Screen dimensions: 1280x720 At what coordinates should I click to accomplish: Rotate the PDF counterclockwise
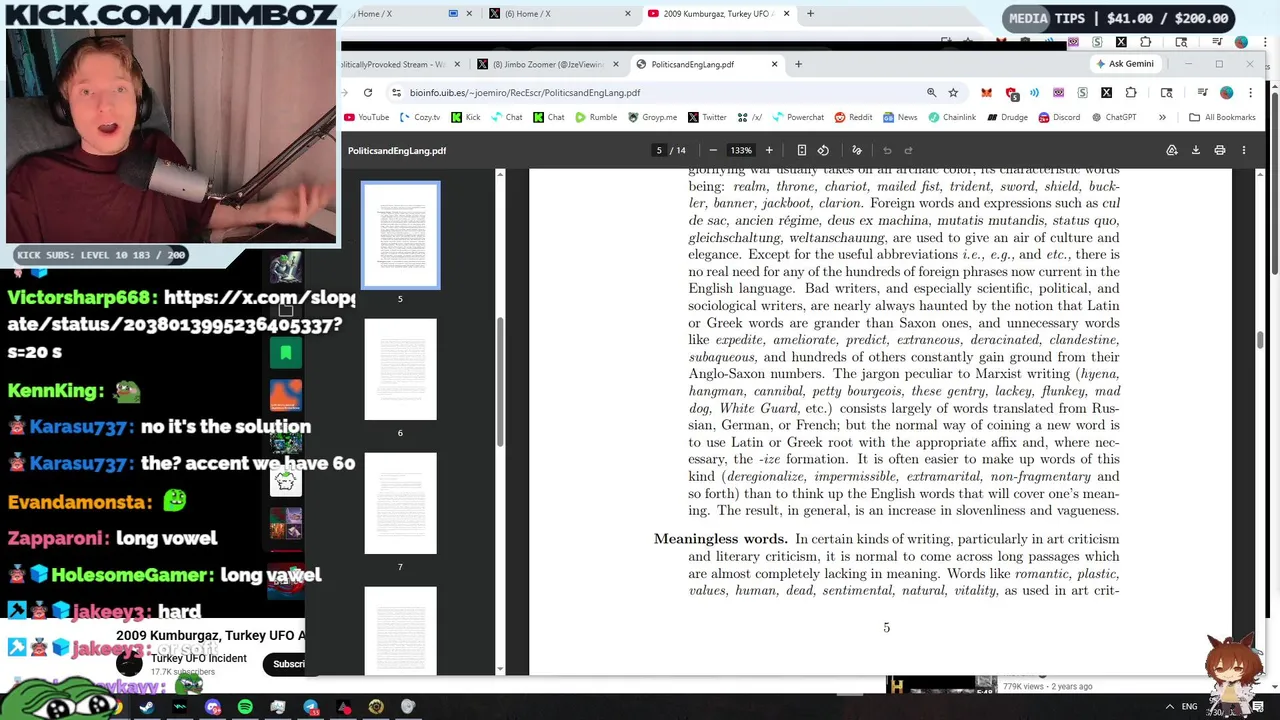[823, 150]
